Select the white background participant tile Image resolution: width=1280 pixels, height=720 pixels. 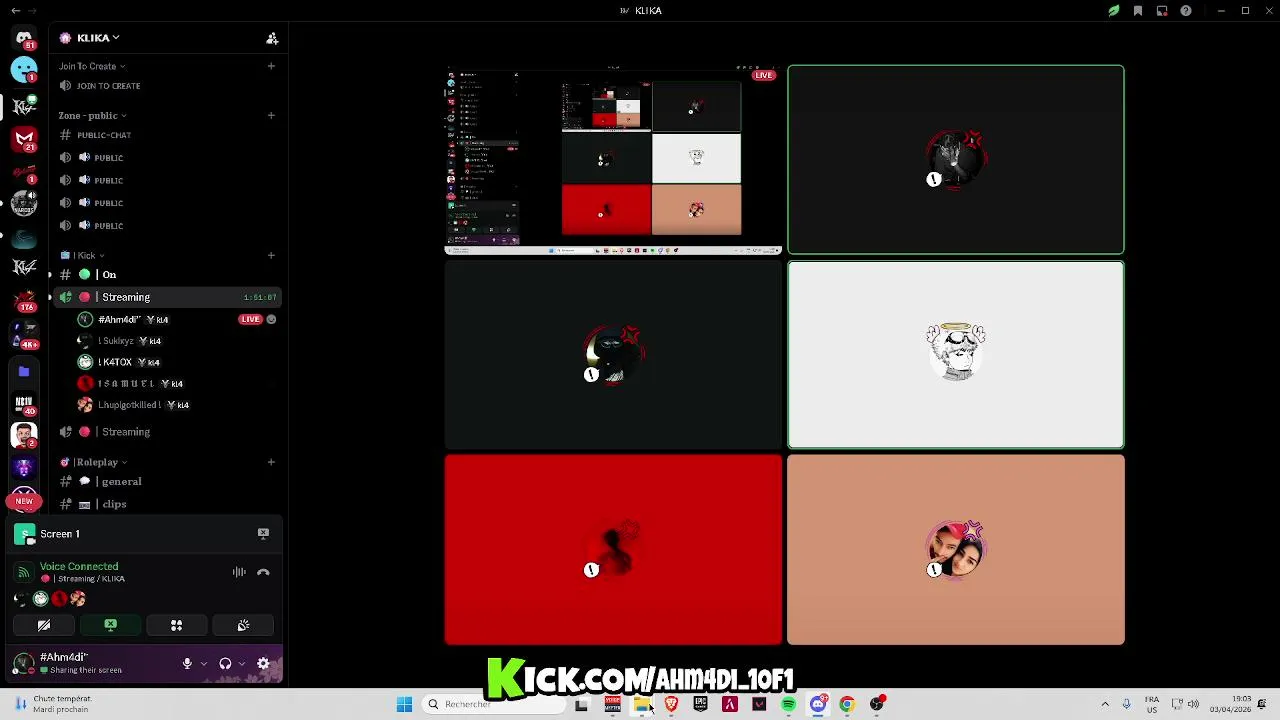pyautogui.click(x=956, y=355)
